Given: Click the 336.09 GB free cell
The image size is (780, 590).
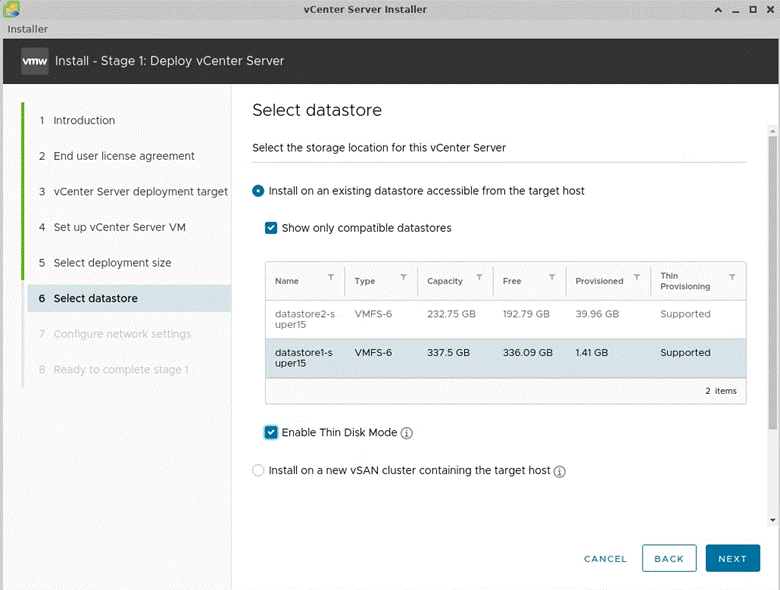Looking at the screenshot, I should [x=527, y=353].
